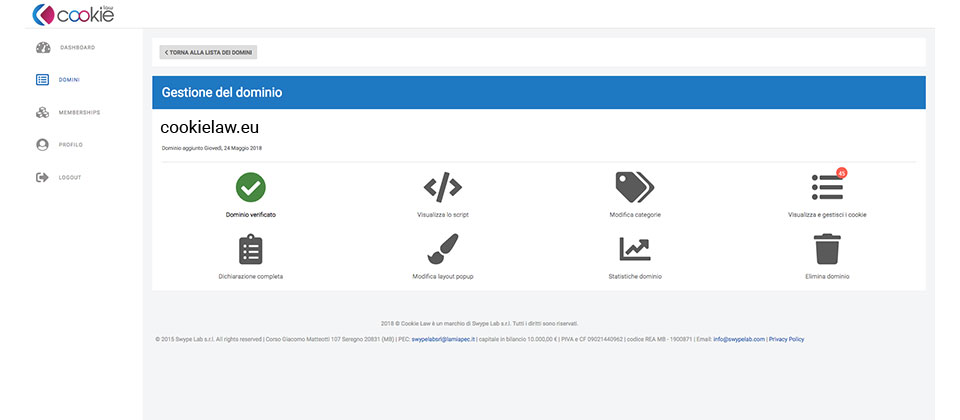
Task: Click the Modifica layout popup brush icon
Action: click(443, 249)
